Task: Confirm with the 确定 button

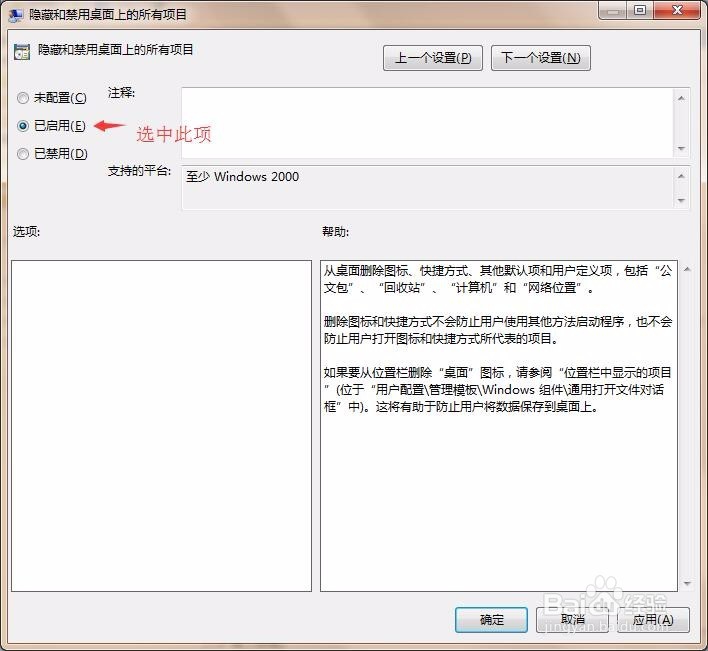Action: click(491, 619)
